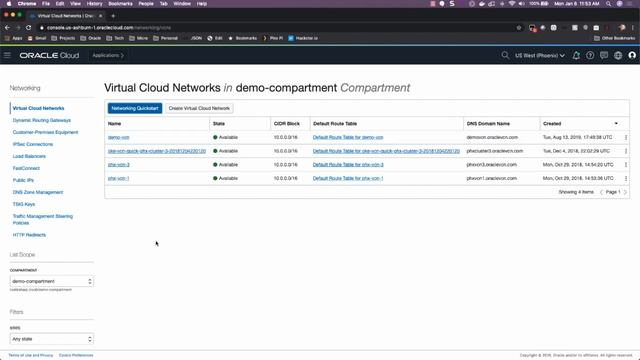Image resolution: width=640 pixels, height=360 pixels.
Task: Go to IPSec Connections
Action: coord(33,144)
